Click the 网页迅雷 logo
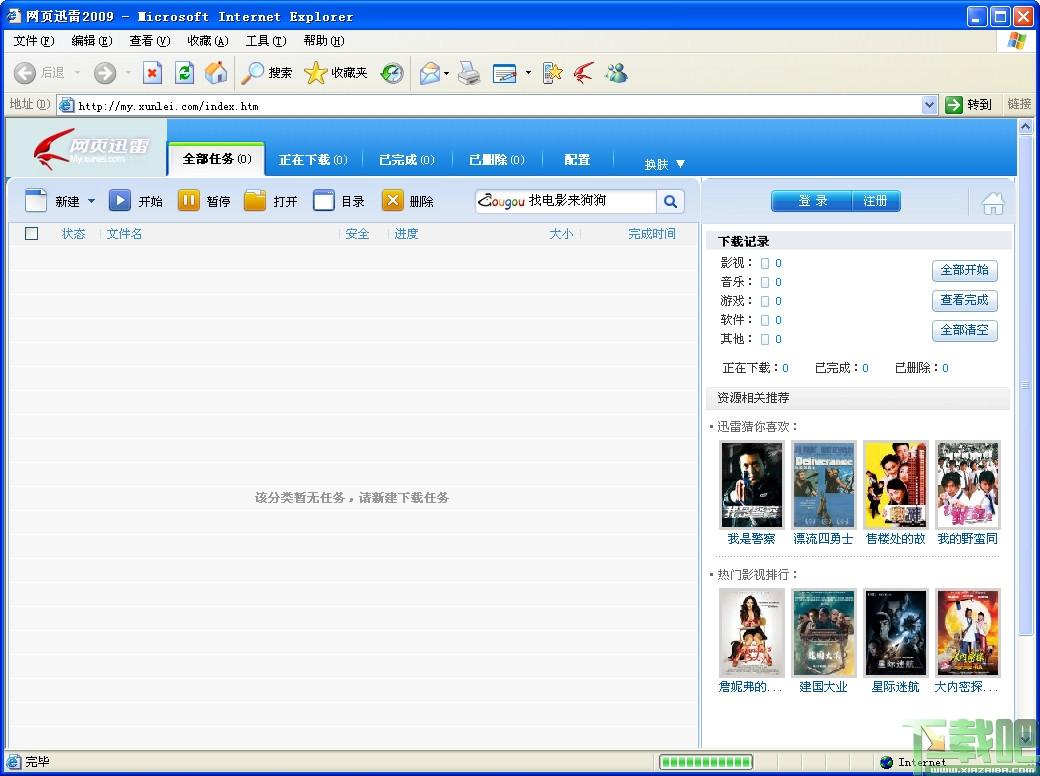The width and height of the screenshot is (1040, 776). click(91, 149)
